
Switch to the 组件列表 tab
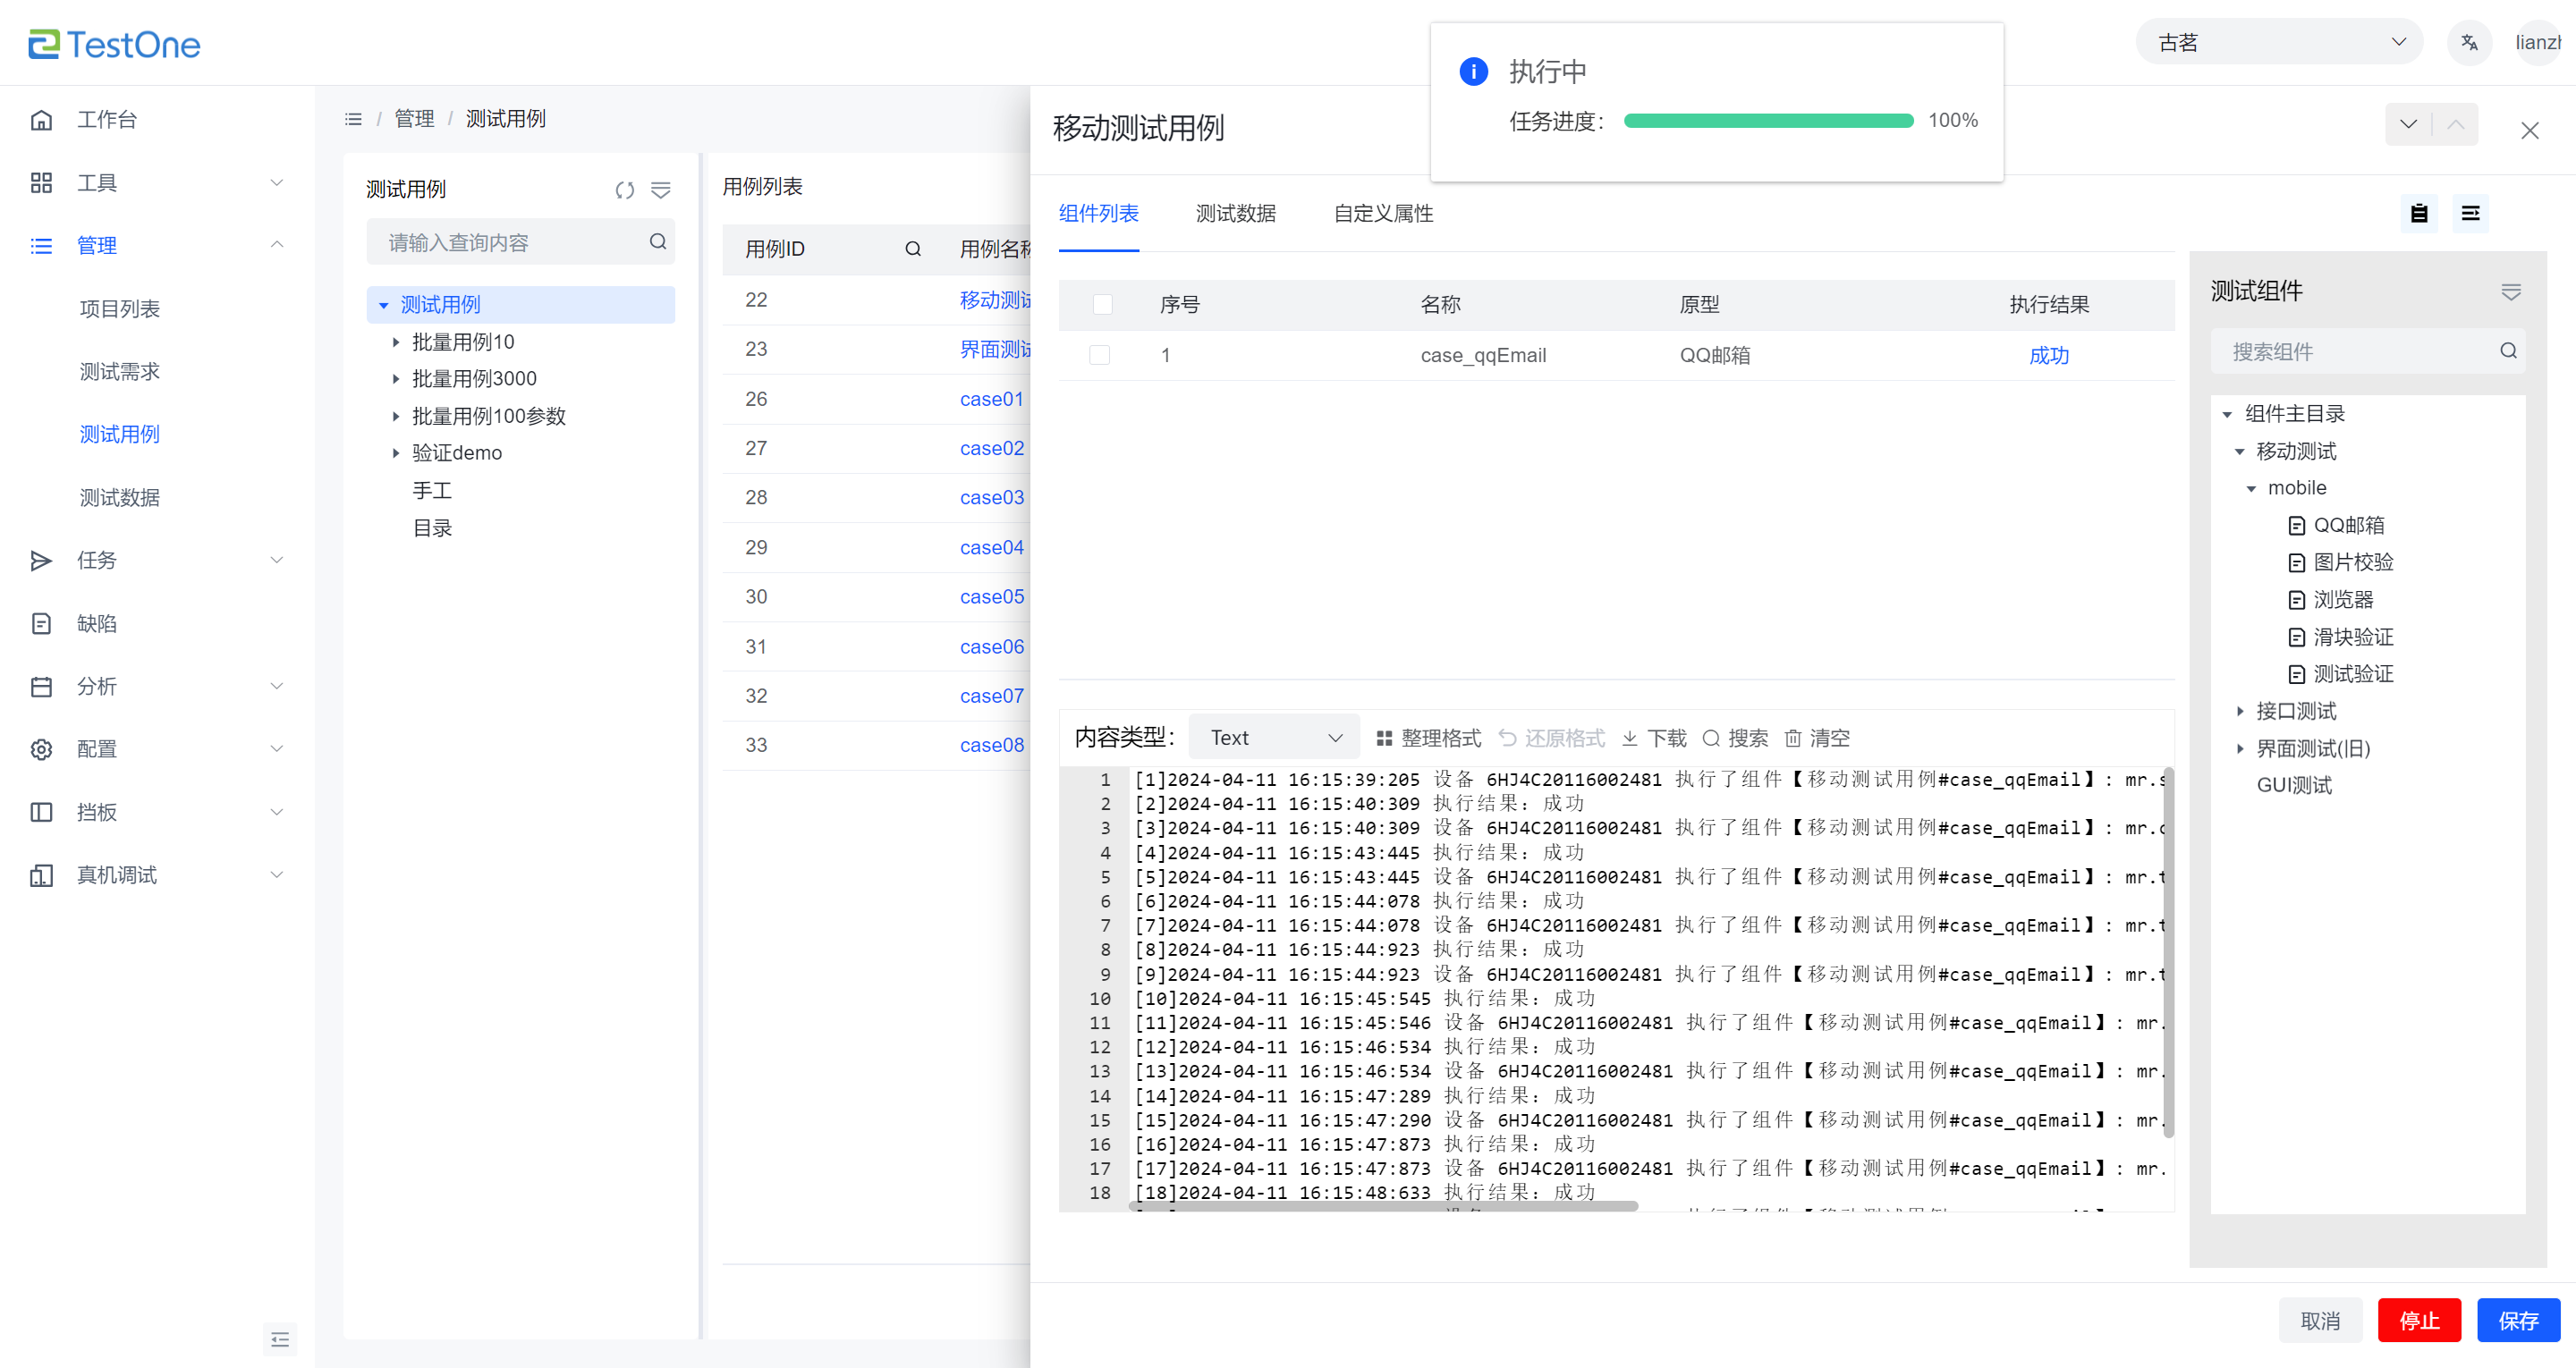click(x=1098, y=213)
